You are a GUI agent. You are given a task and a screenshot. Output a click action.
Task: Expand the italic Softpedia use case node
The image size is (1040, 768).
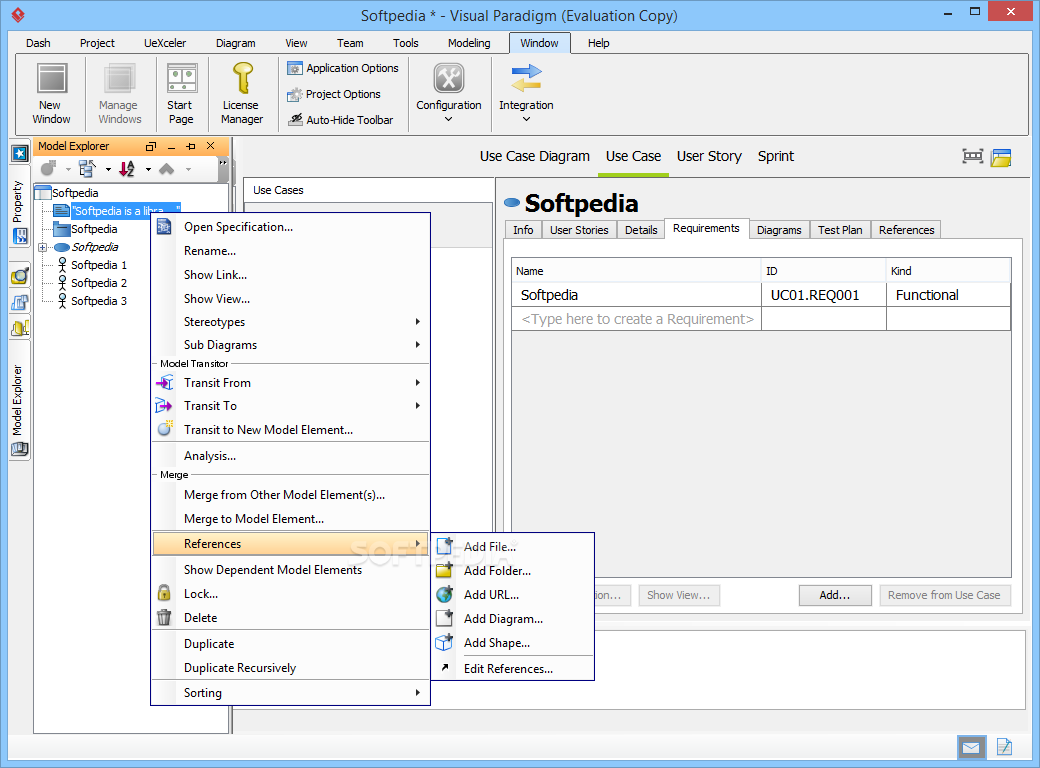(x=42, y=247)
